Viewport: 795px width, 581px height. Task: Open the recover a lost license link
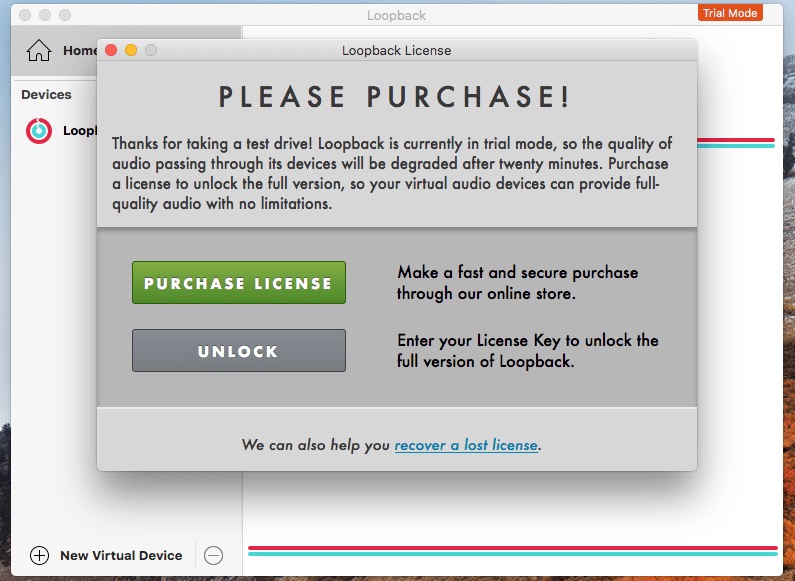(466, 445)
